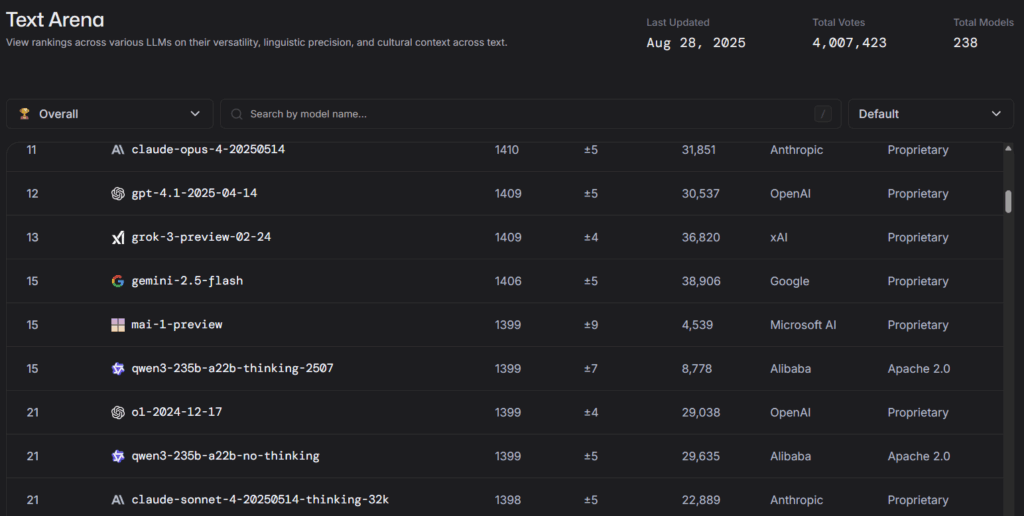This screenshot has width=1024, height=516.
Task: Click Alibaba in the qwen3 thinking-2507 row
Action: coord(790,368)
